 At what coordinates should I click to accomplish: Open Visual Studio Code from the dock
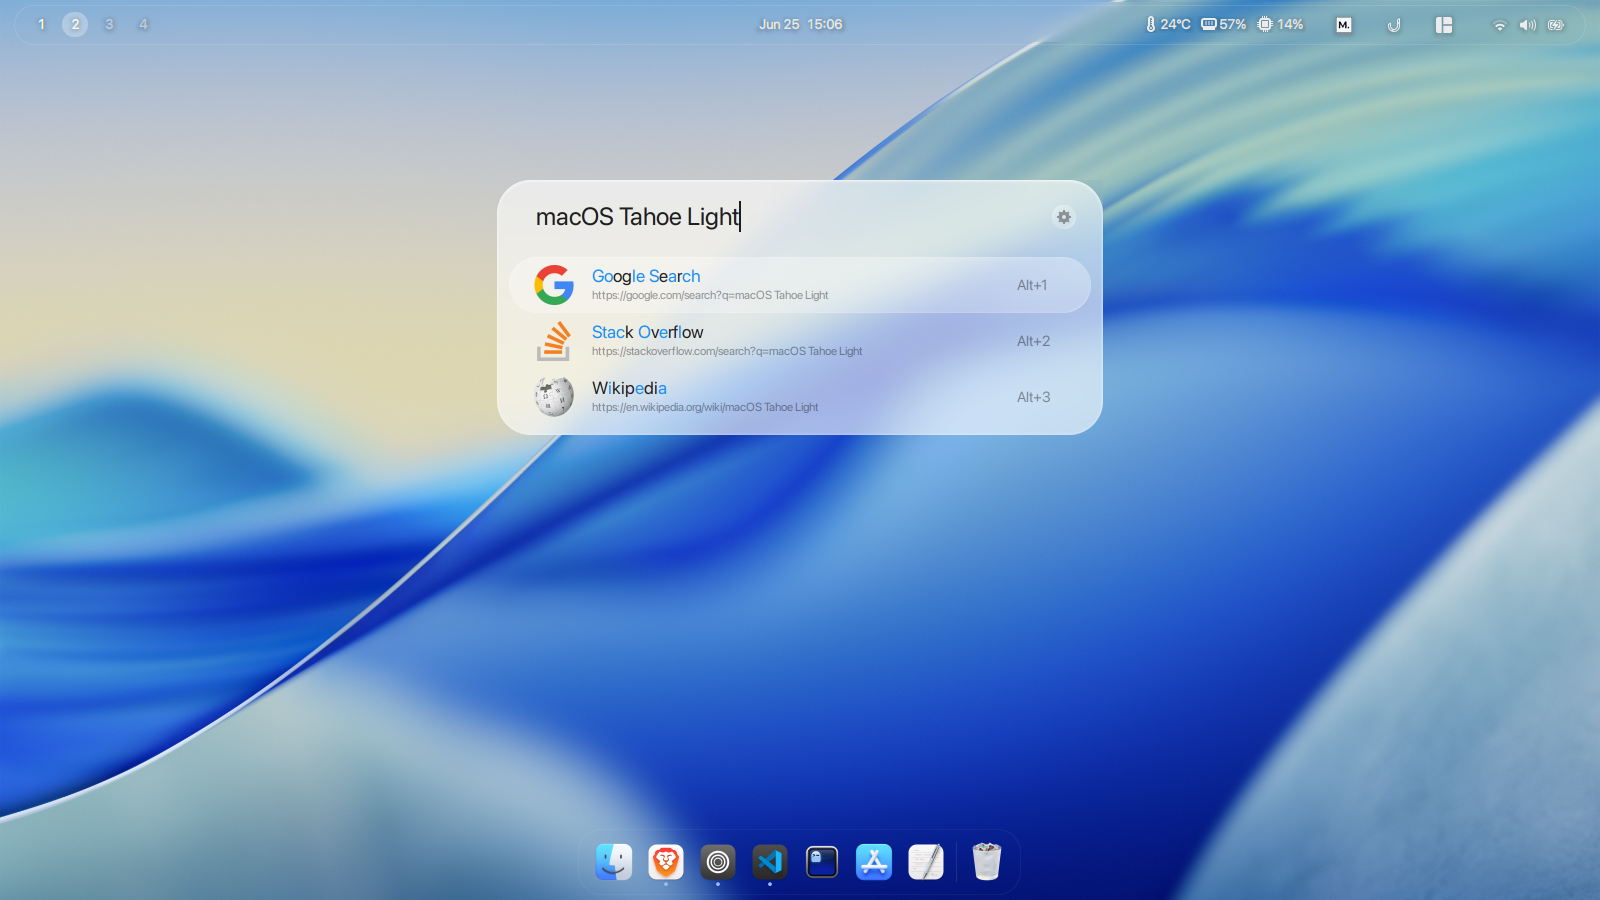769,861
